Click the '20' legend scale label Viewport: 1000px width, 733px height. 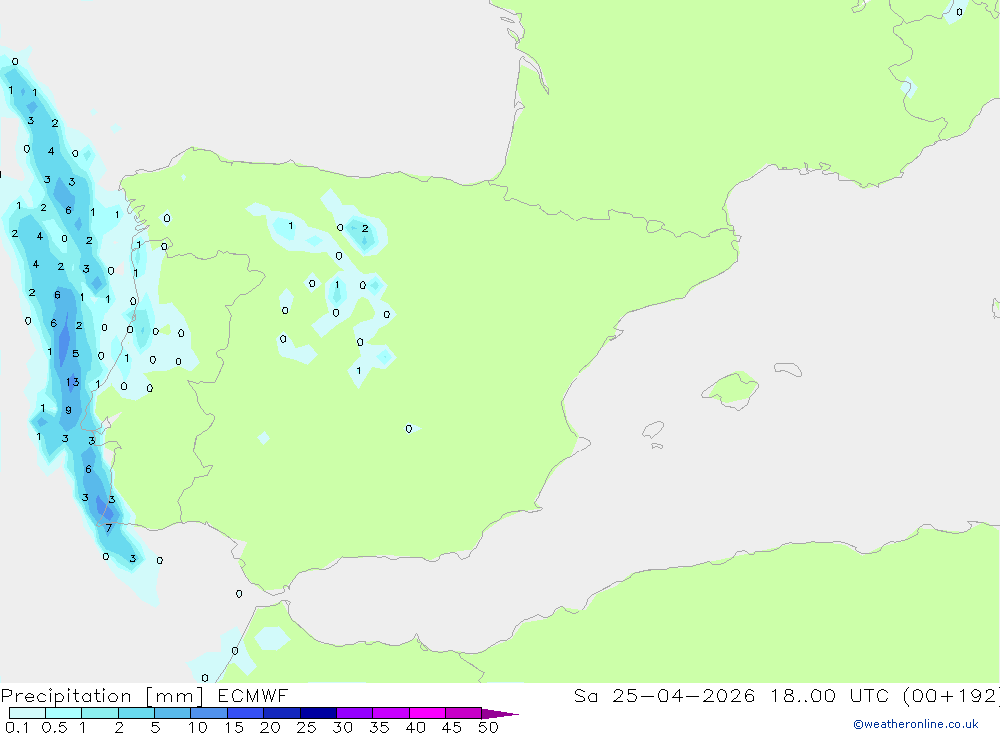270,727
